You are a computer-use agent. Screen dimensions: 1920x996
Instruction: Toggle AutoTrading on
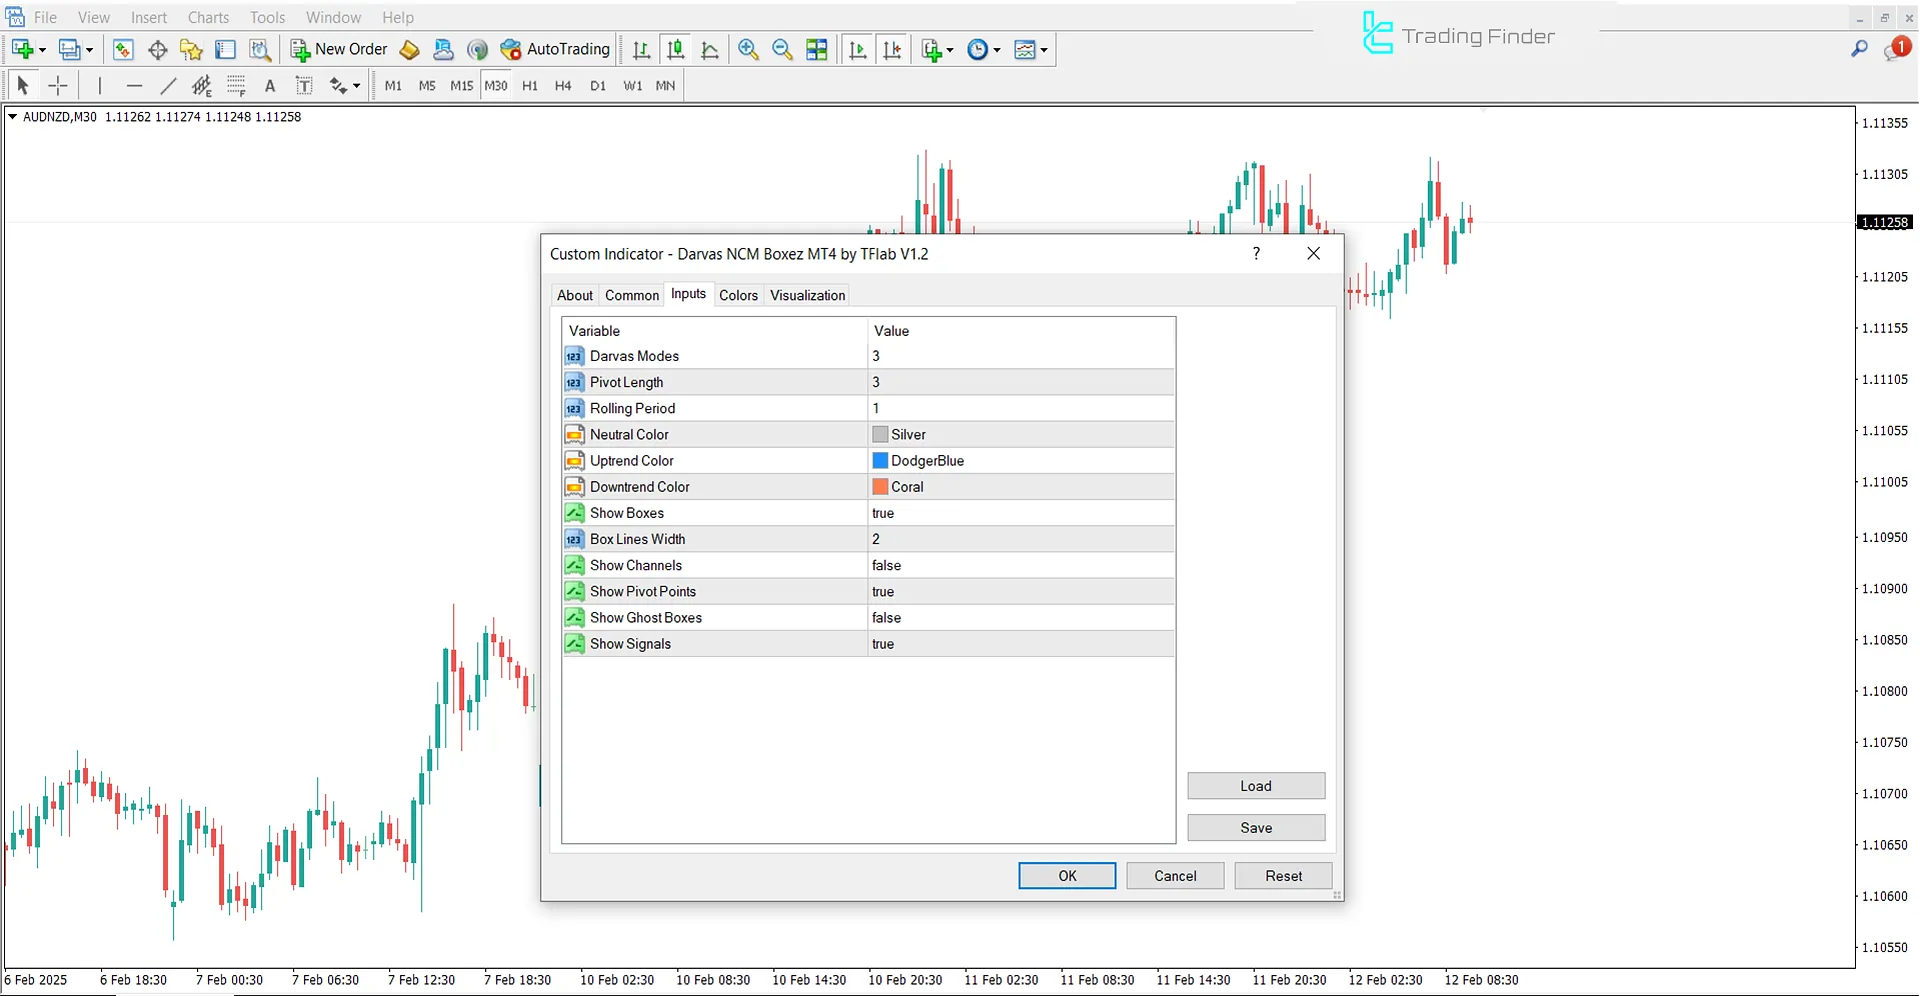[x=555, y=49]
